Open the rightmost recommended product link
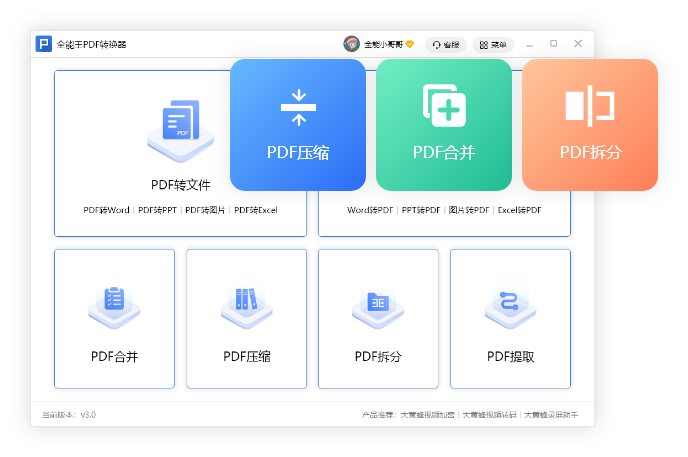Image resolution: width=688 pixels, height=457 pixels. coord(551,414)
